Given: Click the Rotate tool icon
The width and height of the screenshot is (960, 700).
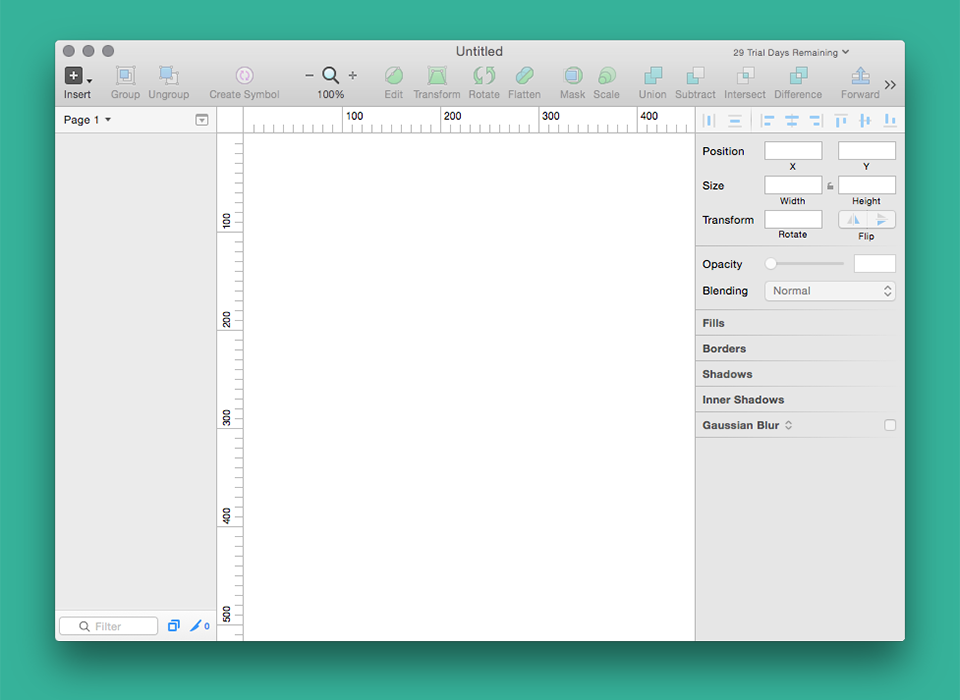Looking at the screenshot, I should coord(484,76).
